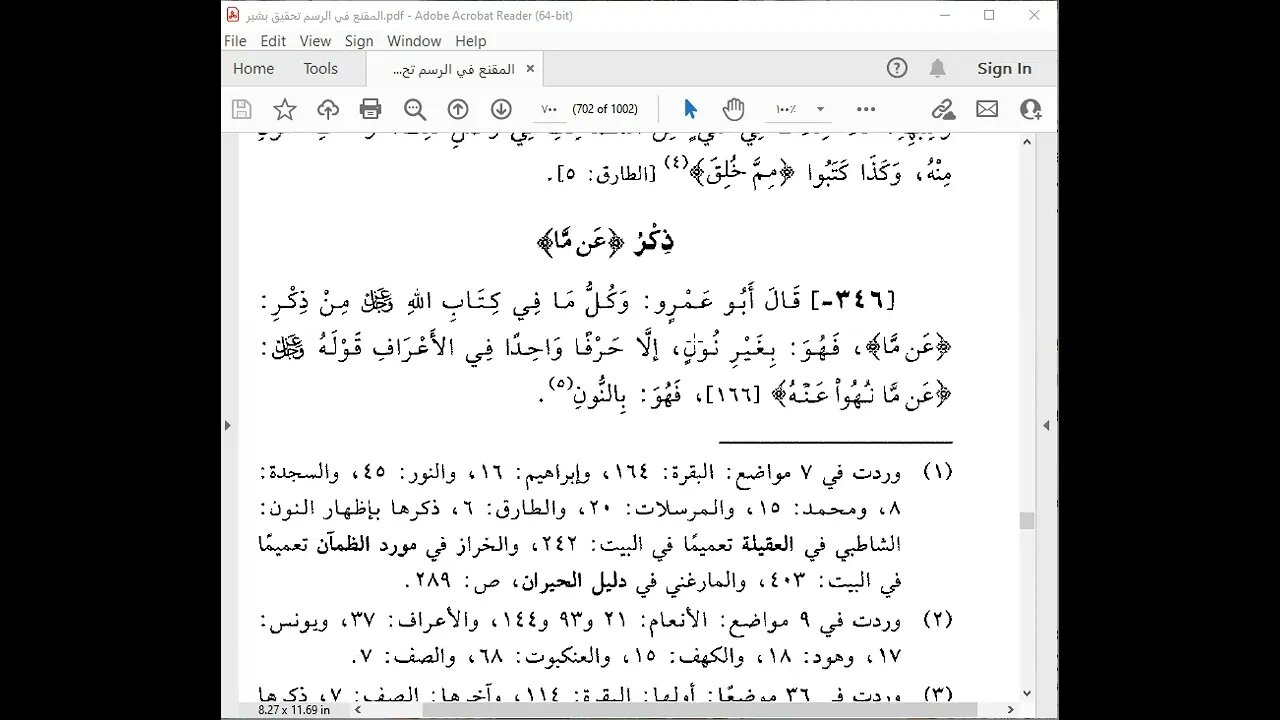1280x720 pixels.
Task: Select the open PDF document tab
Action: (x=452, y=69)
